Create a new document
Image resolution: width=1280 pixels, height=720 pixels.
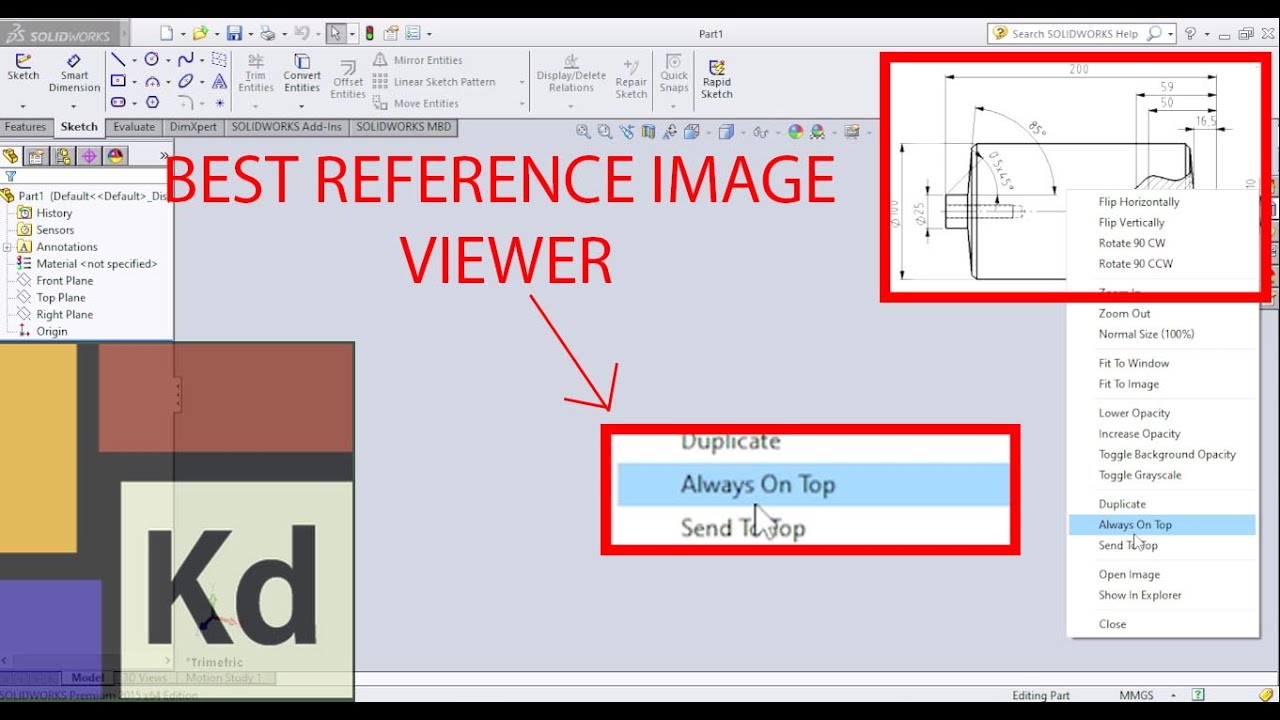[166, 33]
